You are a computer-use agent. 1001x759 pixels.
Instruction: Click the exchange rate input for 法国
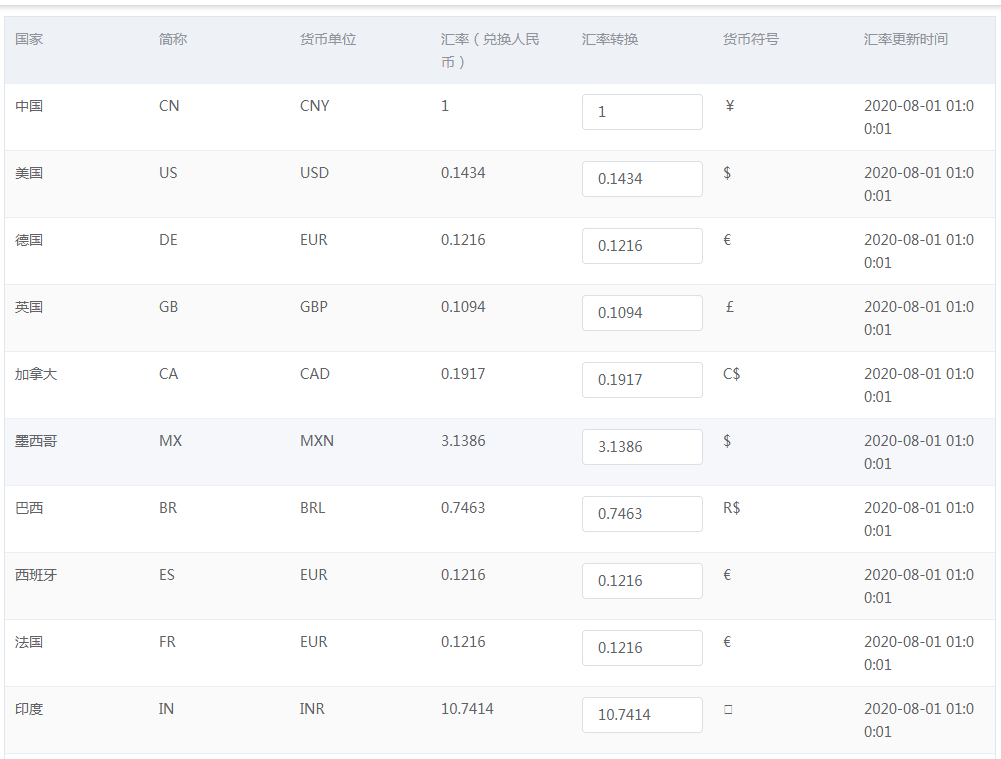[642, 649]
